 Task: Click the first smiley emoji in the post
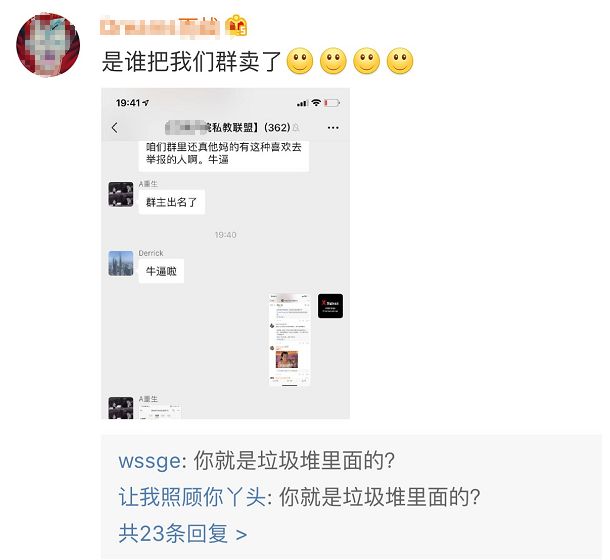(300, 61)
